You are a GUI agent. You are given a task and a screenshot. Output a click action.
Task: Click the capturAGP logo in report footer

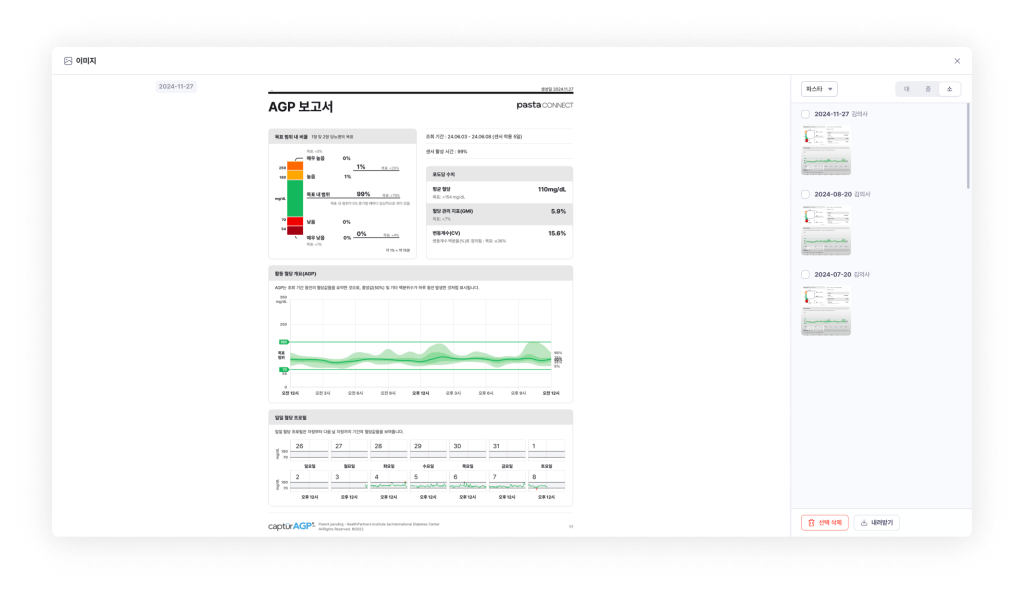(291, 525)
